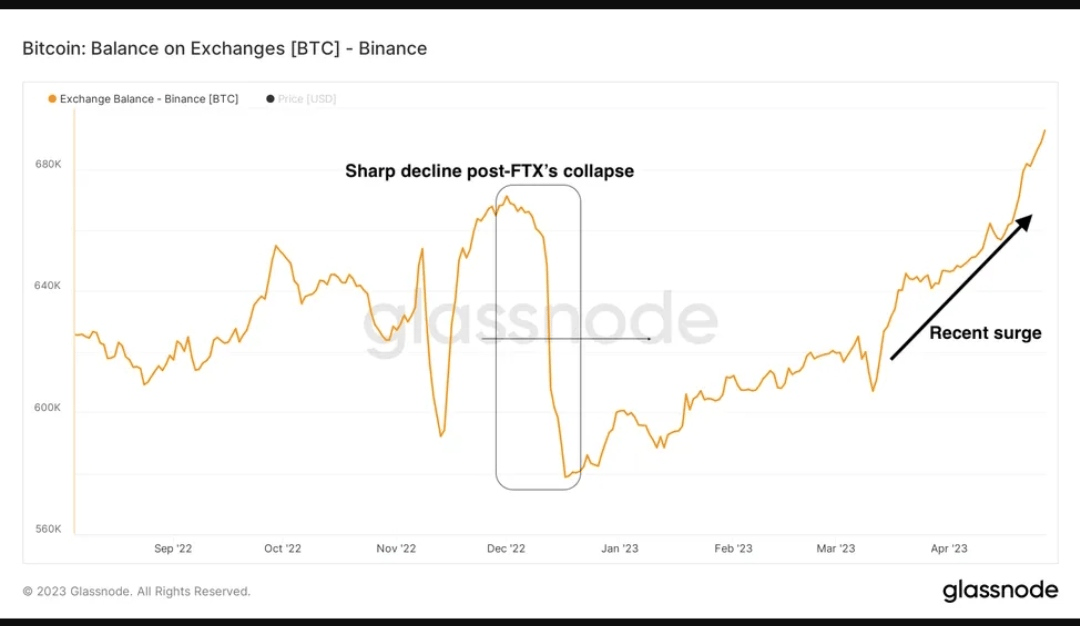Click the Oct '22 axis label
The image size is (1080, 626).
(282, 549)
